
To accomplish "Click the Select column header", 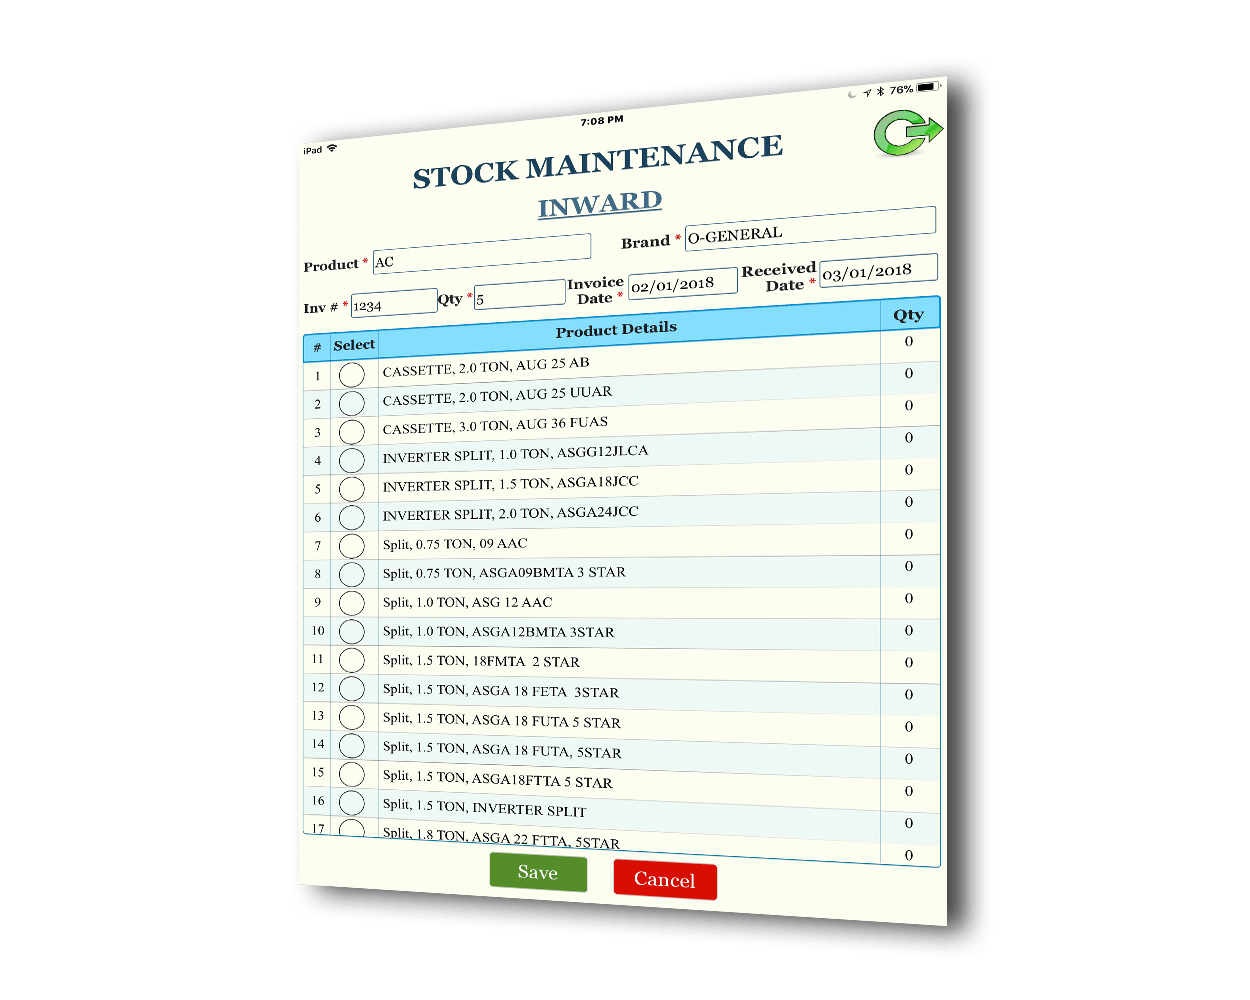I will 354,345.
